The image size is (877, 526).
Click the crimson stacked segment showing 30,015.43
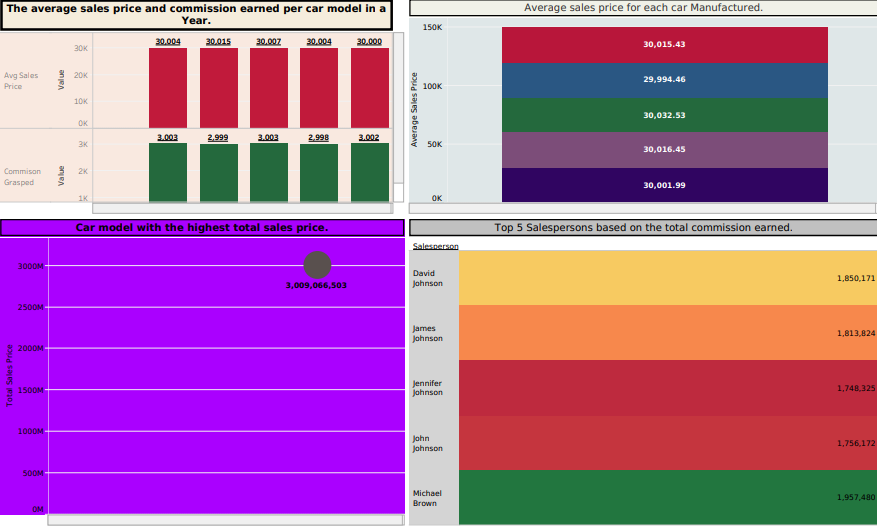pos(664,45)
